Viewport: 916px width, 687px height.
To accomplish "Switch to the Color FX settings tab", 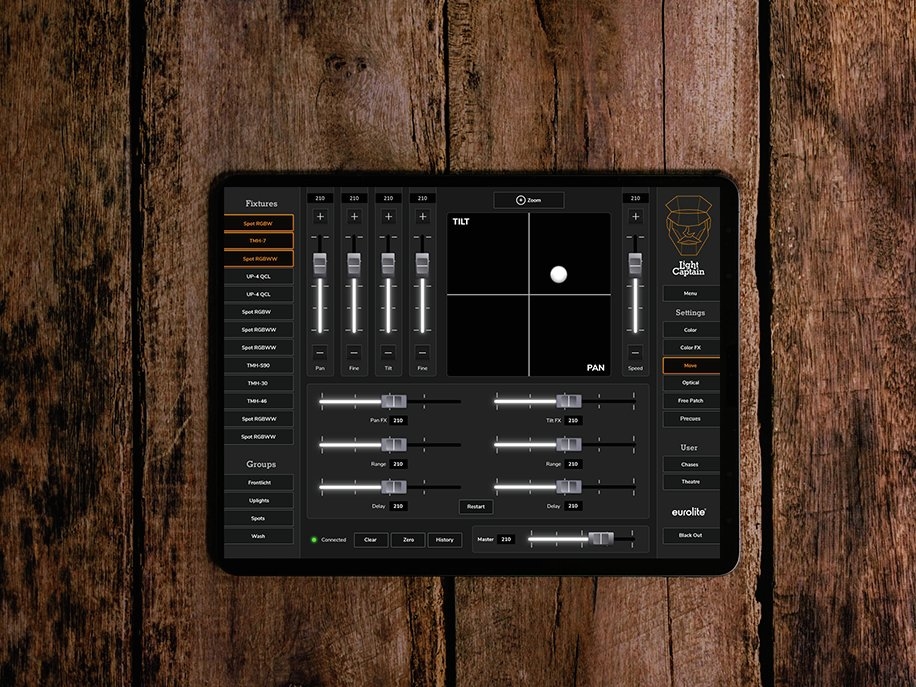I will pos(690,348).
